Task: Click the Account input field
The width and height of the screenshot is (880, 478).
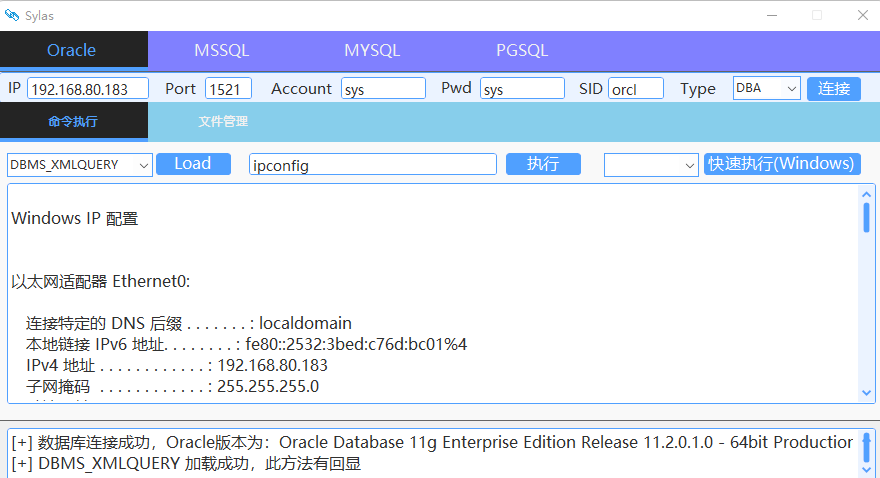Action: (x=383, y=89)
